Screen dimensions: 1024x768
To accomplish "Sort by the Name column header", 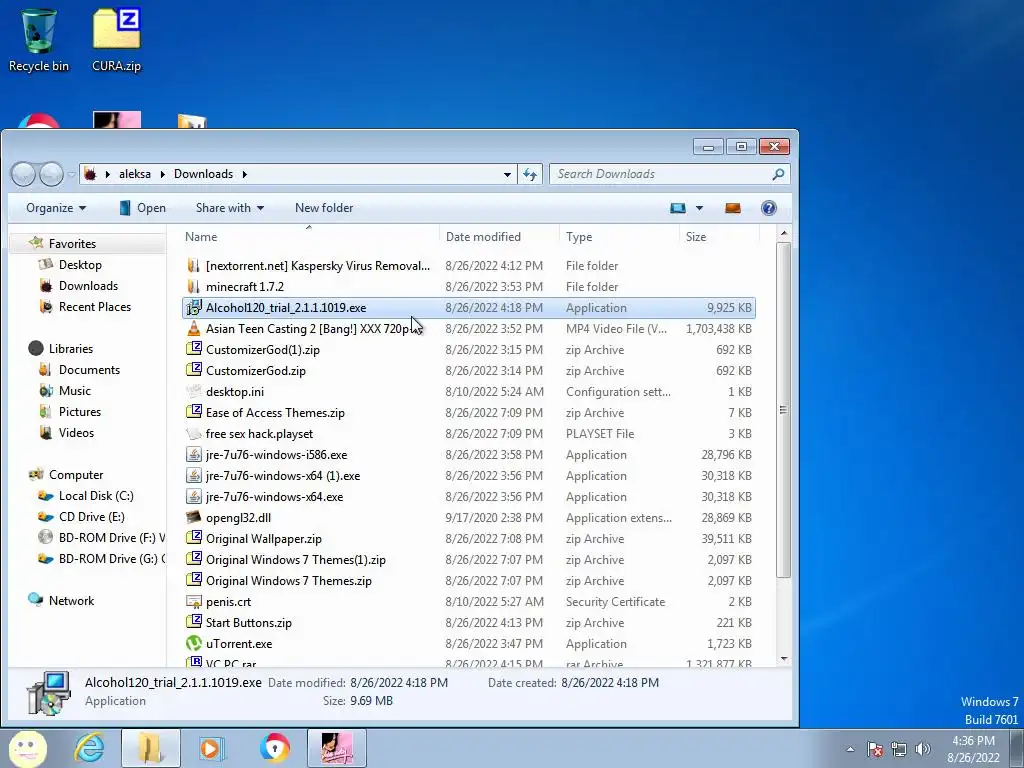I will pos(309,236).
